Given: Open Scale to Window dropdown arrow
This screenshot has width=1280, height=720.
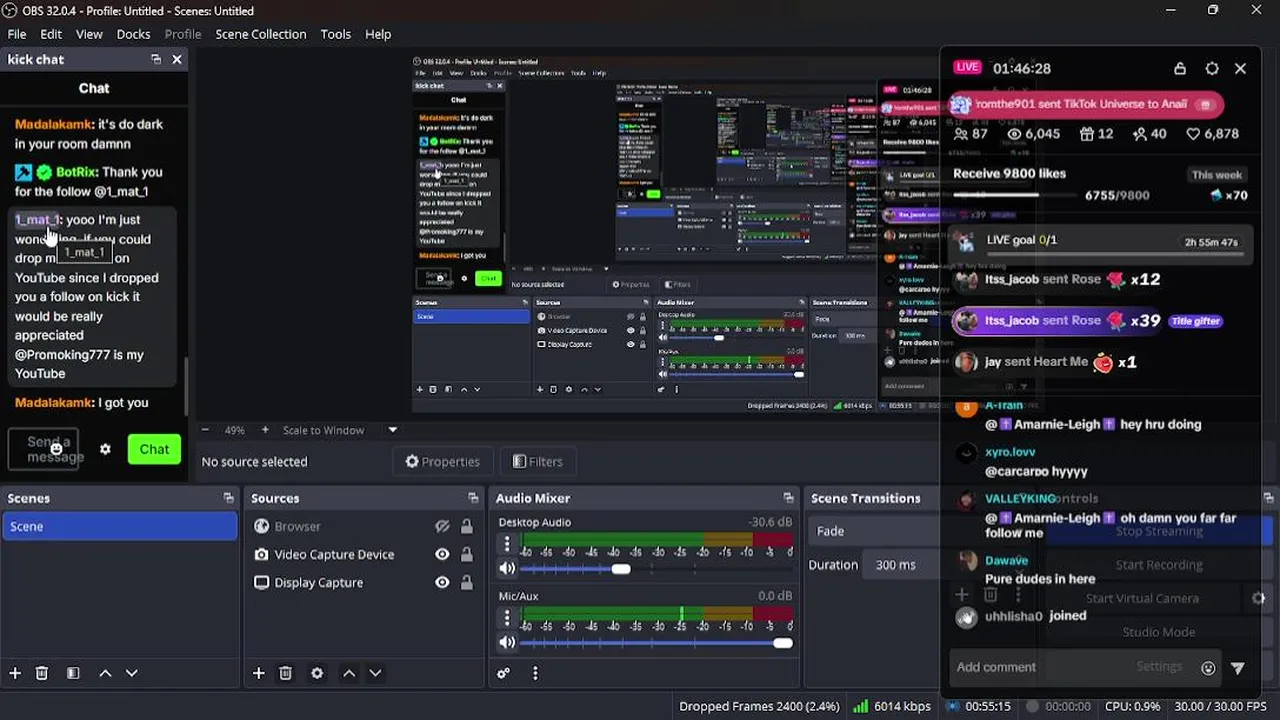Looking at the screenshot, I should point(393,430).
